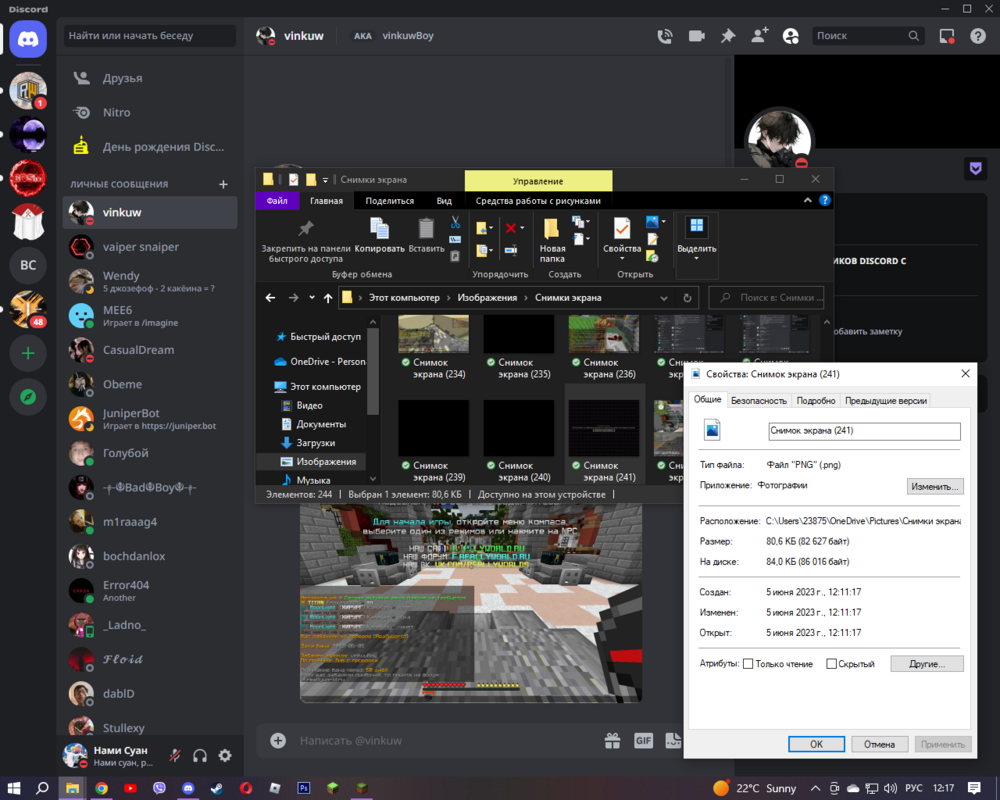Screen dimensions: 1000x800
Task: Switch to View tab in Explorer
Action: click(444, 200)
